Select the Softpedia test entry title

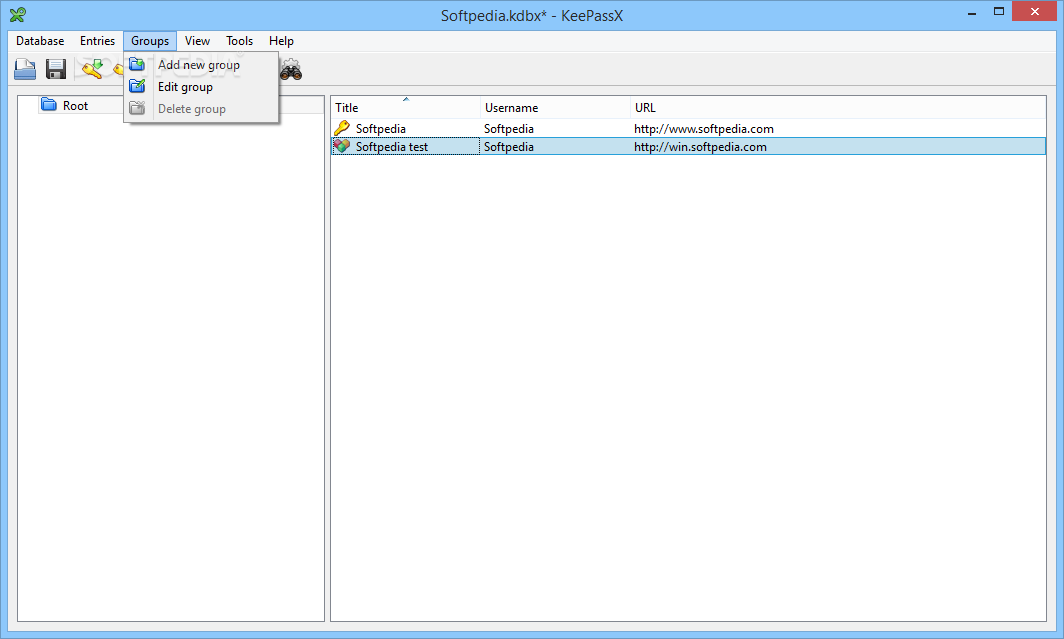392,147
